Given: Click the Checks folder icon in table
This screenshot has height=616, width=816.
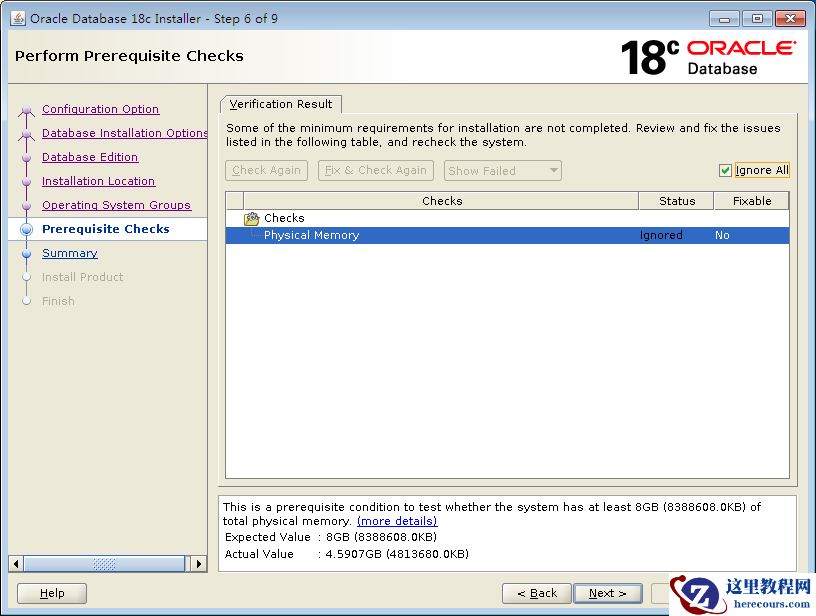Looking at the screenshot, I should 251,219.
